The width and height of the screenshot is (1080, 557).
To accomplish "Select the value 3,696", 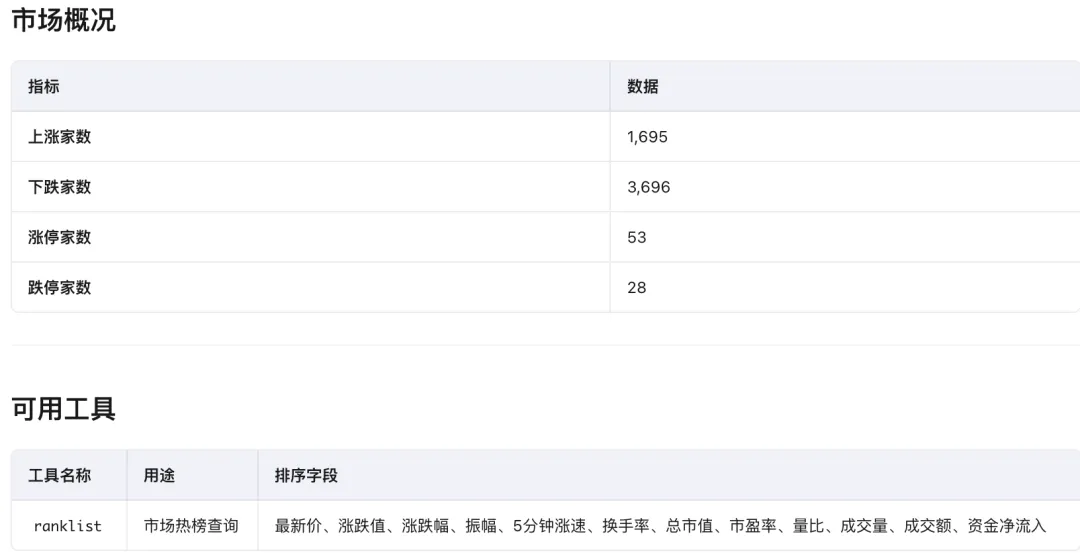I will 648,187.
